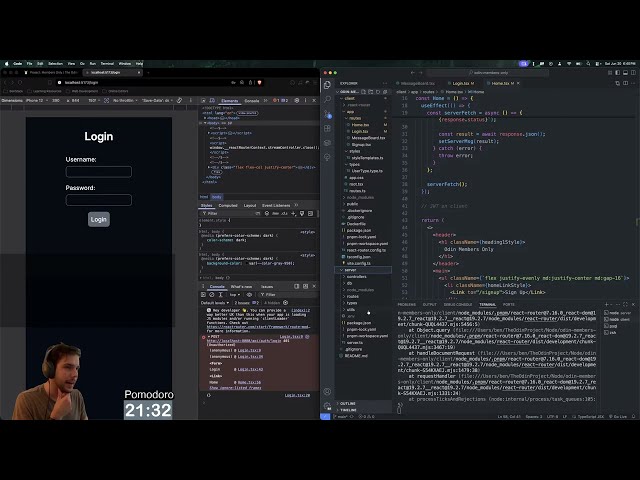This screenshot has width=640, height=480.
Task: Switch to the MessageBoard.tsx editor tab
Action: (417, 83)
